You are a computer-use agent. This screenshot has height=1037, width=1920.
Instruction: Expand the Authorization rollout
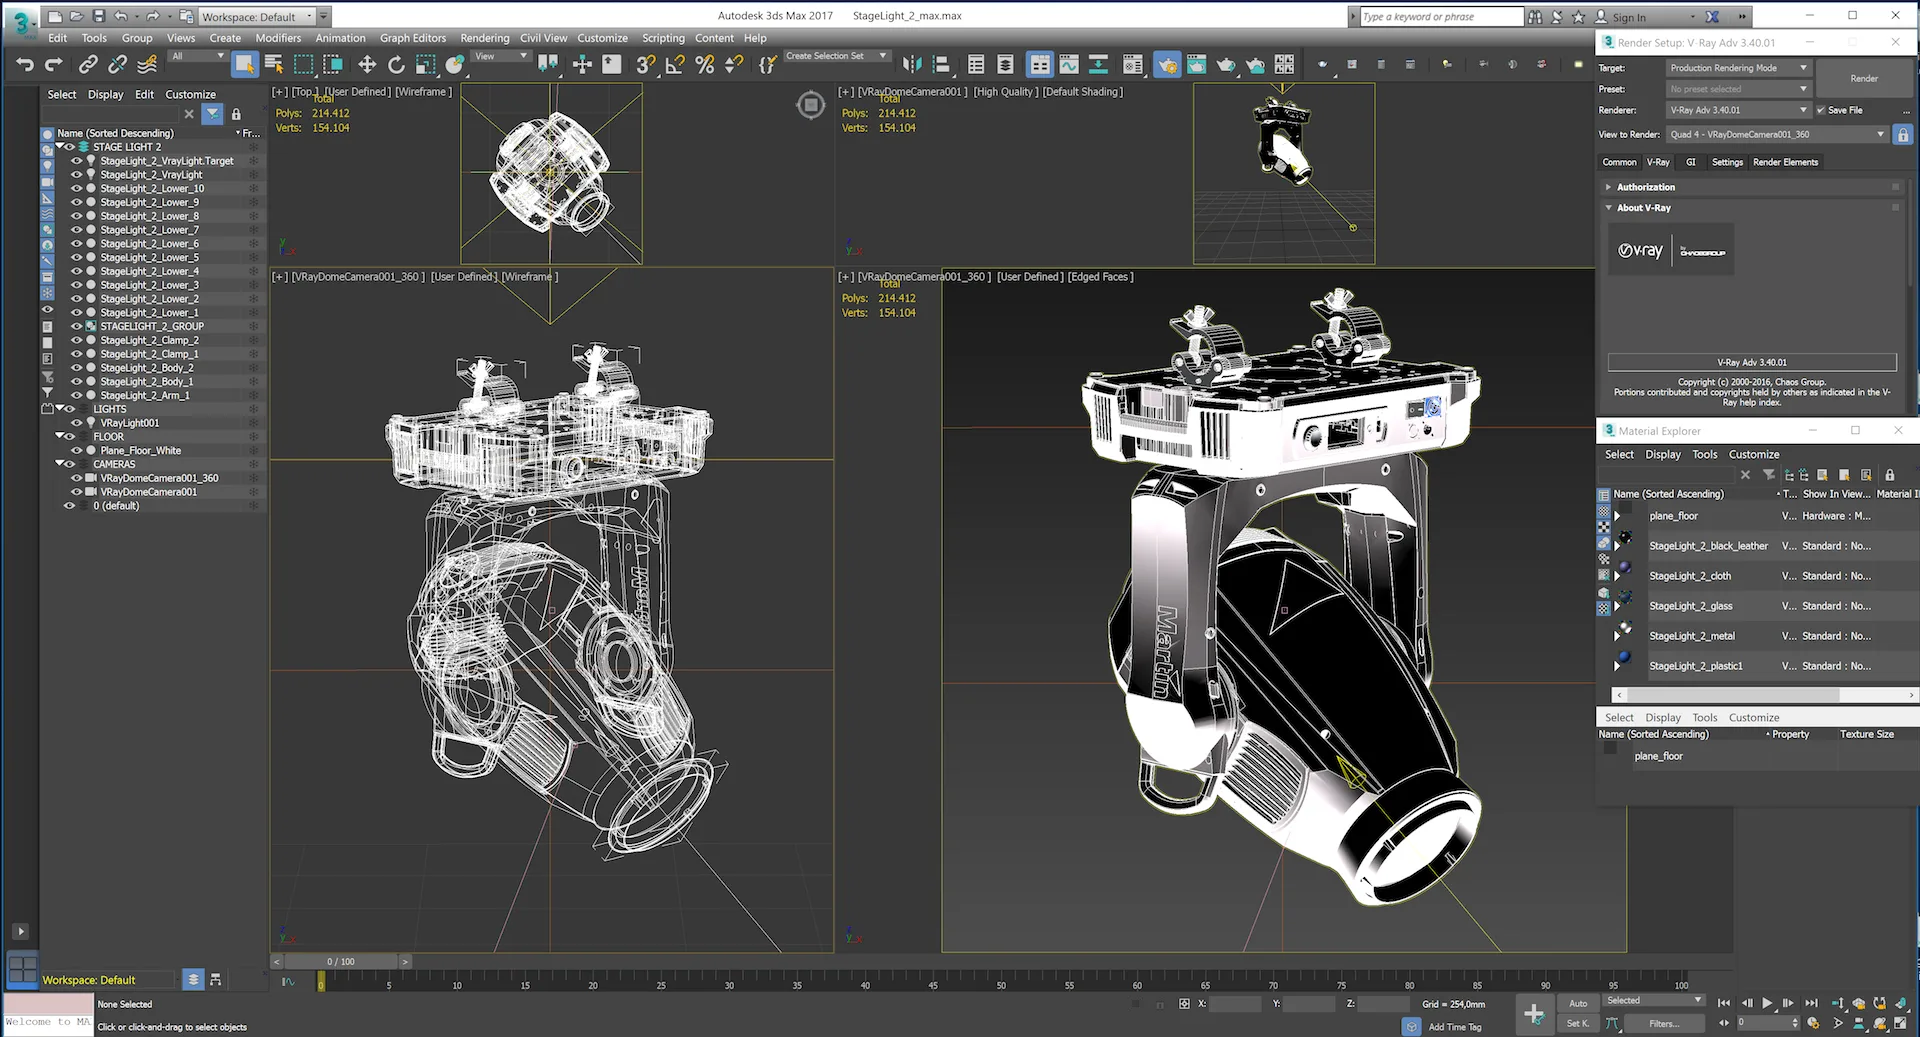point(1645,187)
